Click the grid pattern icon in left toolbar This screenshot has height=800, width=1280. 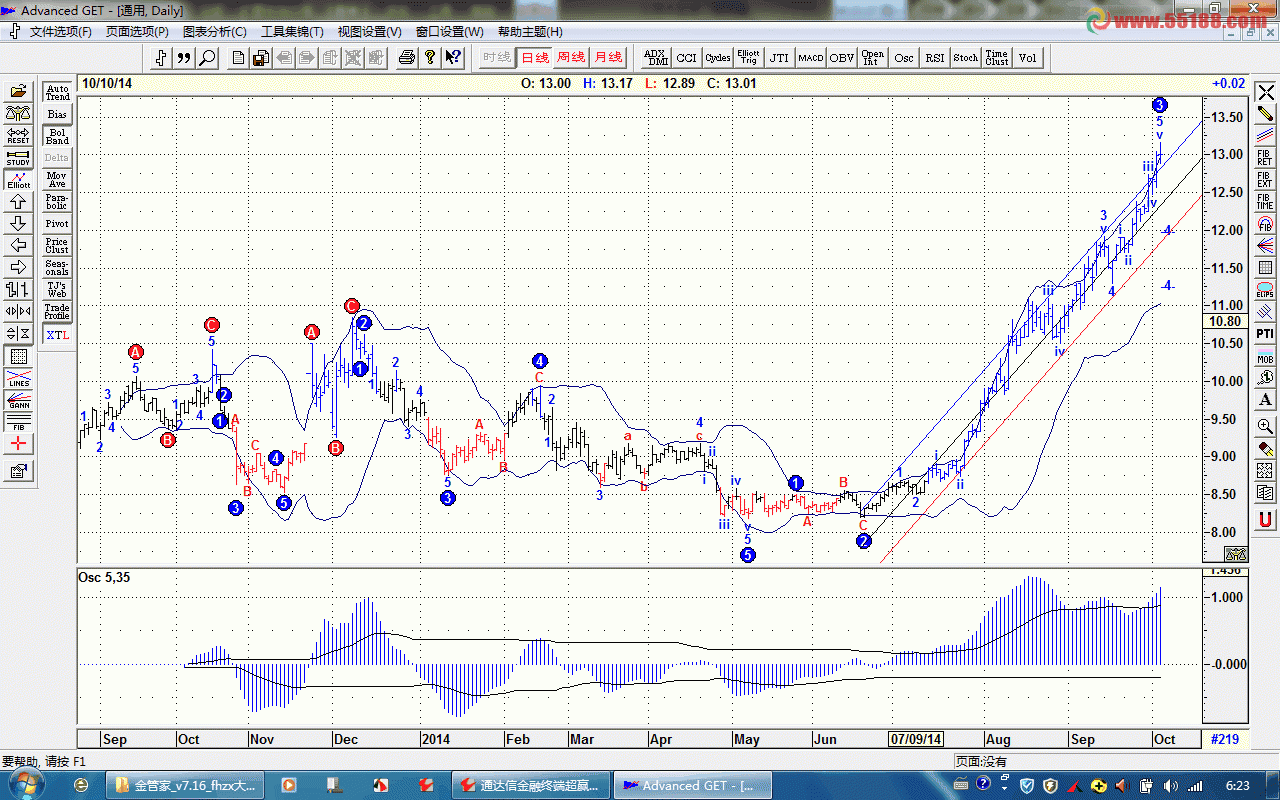tap(18, 356)
